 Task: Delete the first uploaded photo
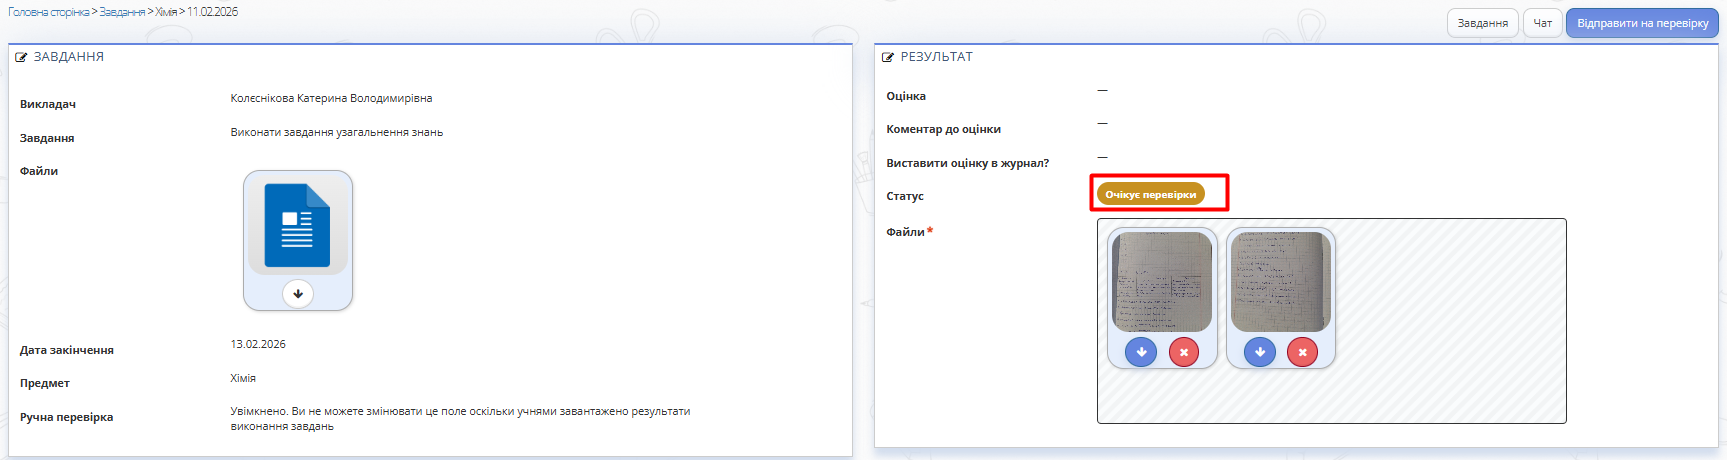pyautogui.click(x=1184, y=352)
